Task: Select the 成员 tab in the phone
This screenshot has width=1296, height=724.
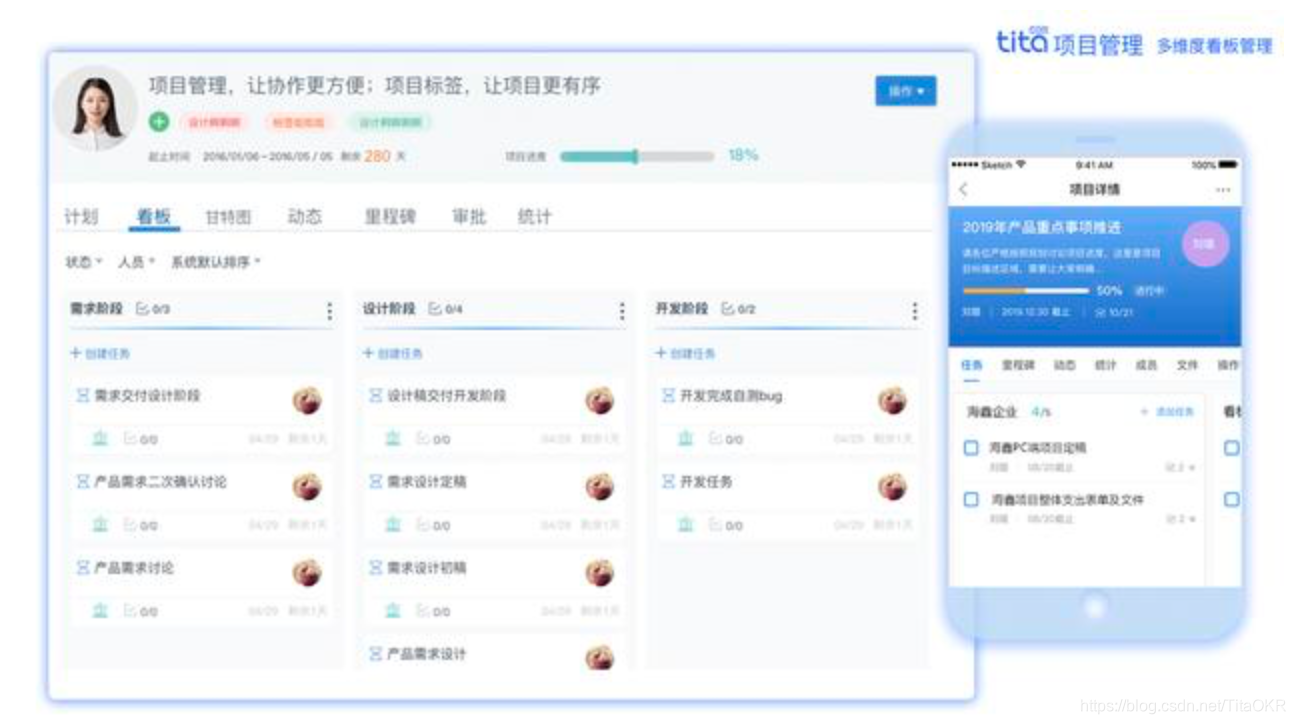Action: (1146, 365)
